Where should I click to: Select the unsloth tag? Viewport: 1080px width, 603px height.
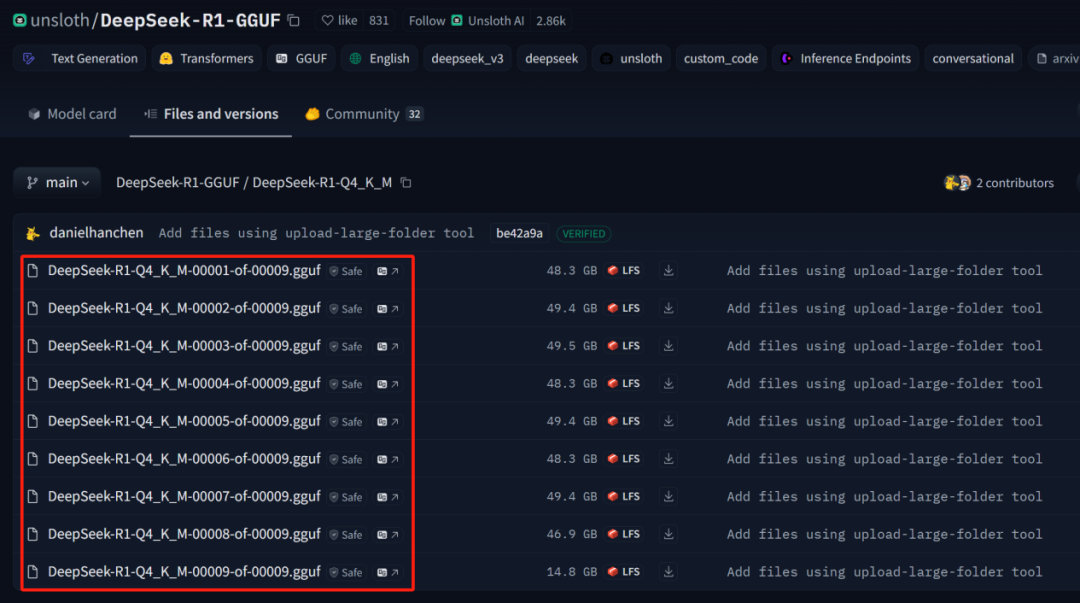pyautogui.click(x=631, y=59)
